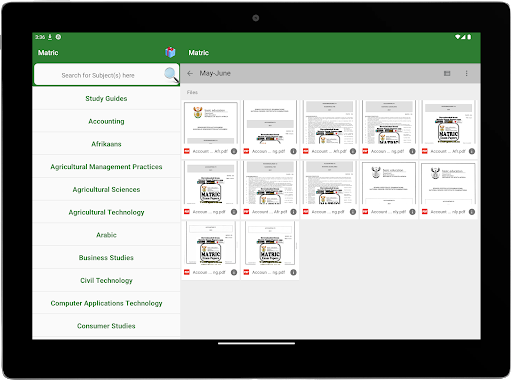
Task: Focus the Search for Subject(s) field
Action: (x=98, y=75)
